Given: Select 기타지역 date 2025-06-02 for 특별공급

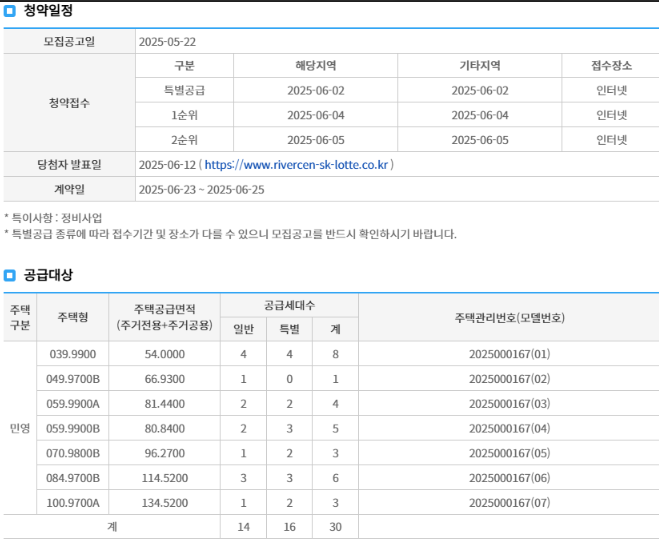Looking at the screenshot, I should point(480,91).
